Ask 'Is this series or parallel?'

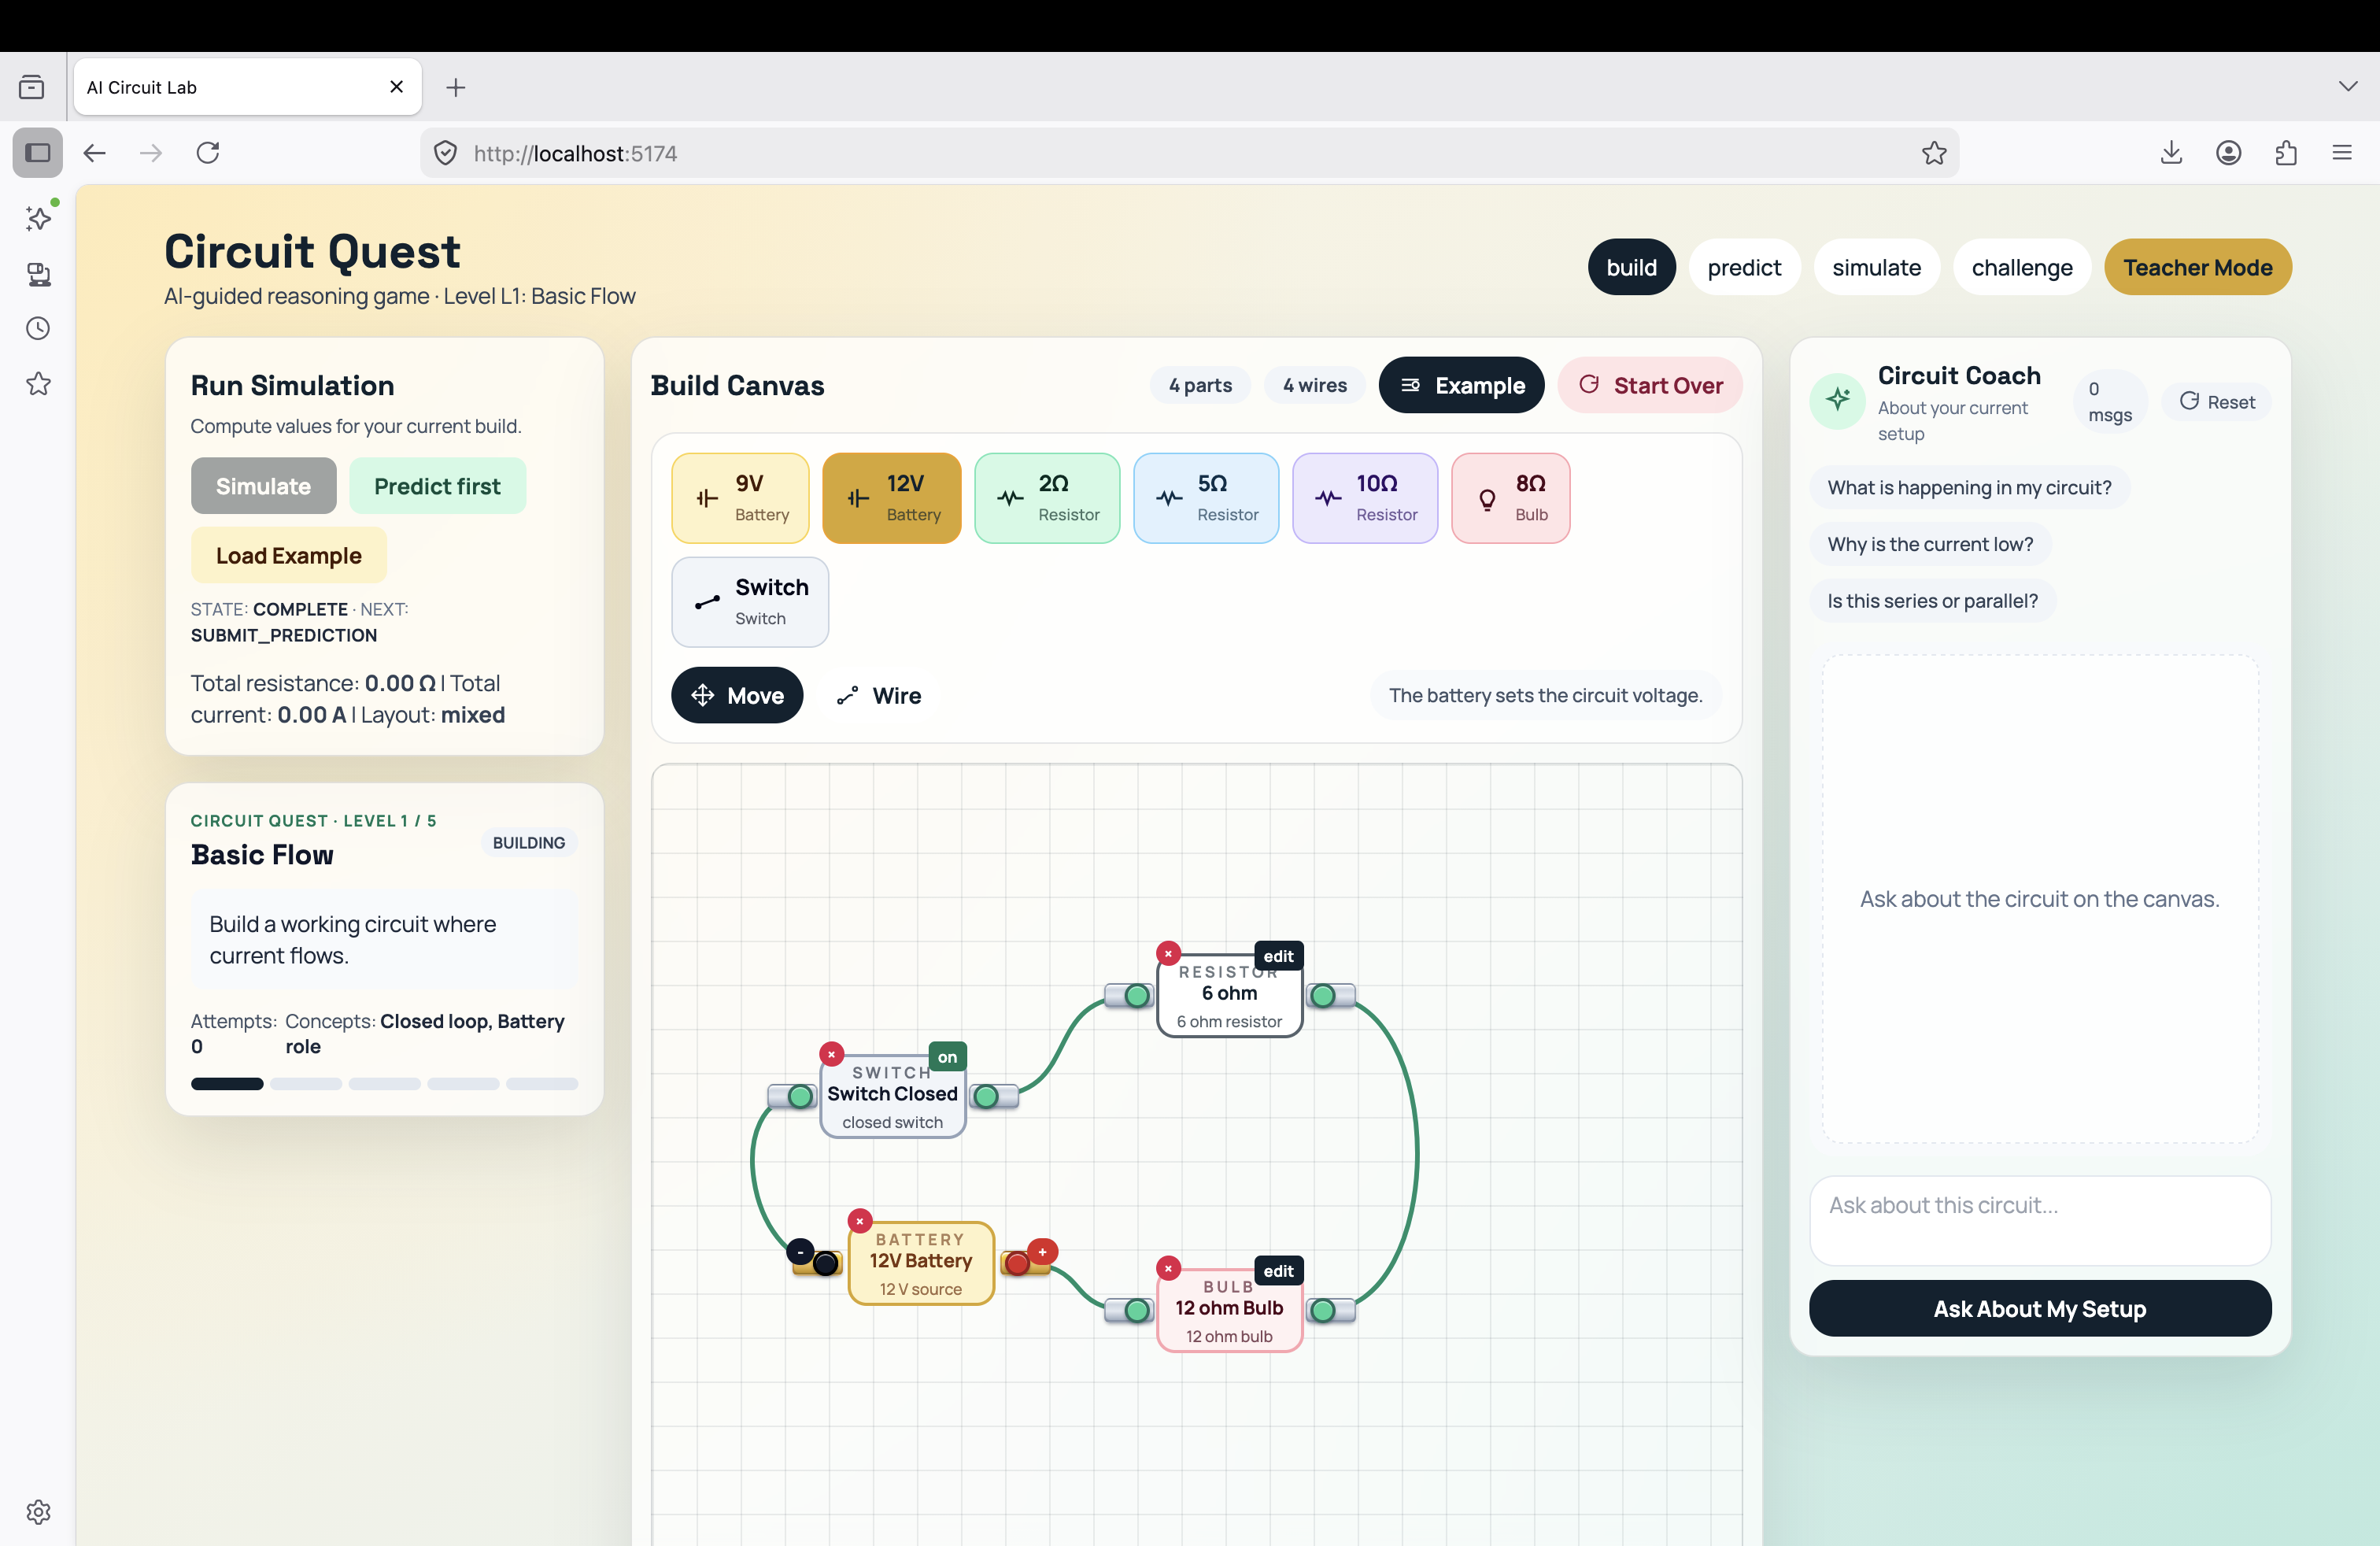[1932, 601]
